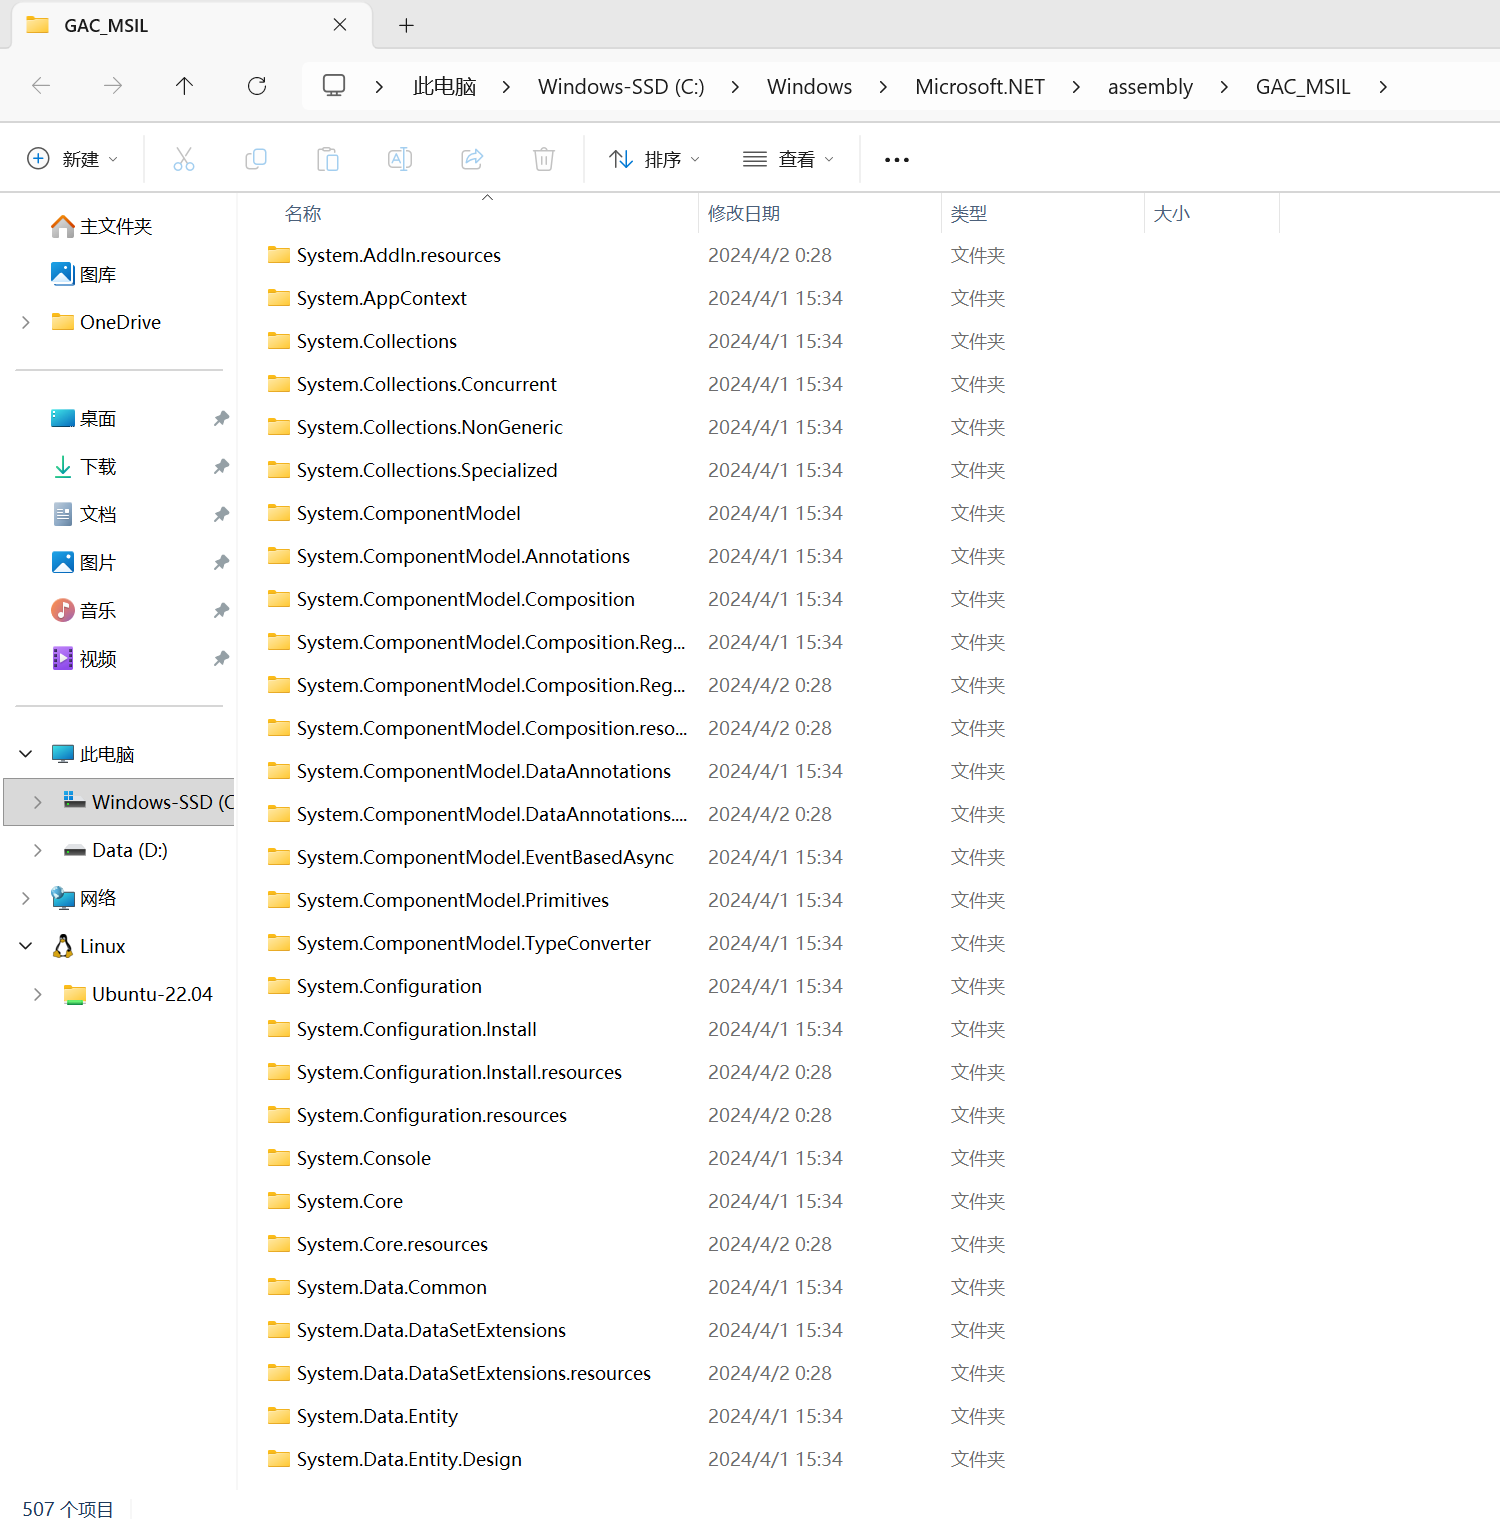Click the Share icon in toolbar
1500x1527 pixels.
tap(472, 159)
